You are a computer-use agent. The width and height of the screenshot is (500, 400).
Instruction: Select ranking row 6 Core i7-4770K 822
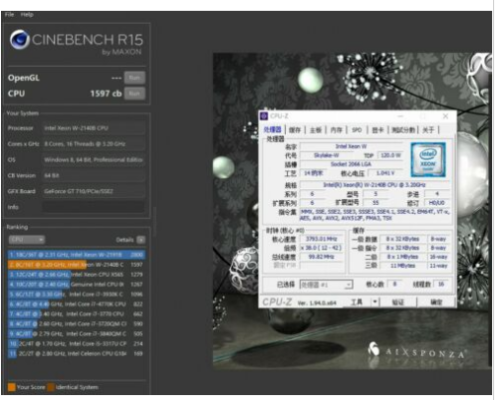(x=76, y=304)
